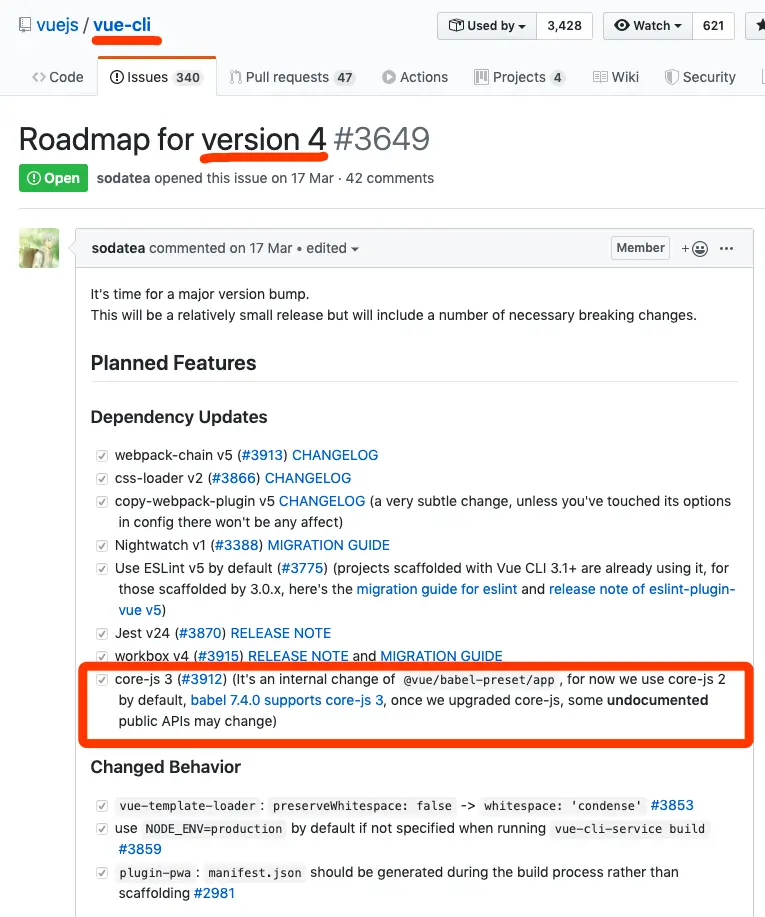Click the Projects board icon
The height and width of the screenshot is (917, 765).
(481, 77)
